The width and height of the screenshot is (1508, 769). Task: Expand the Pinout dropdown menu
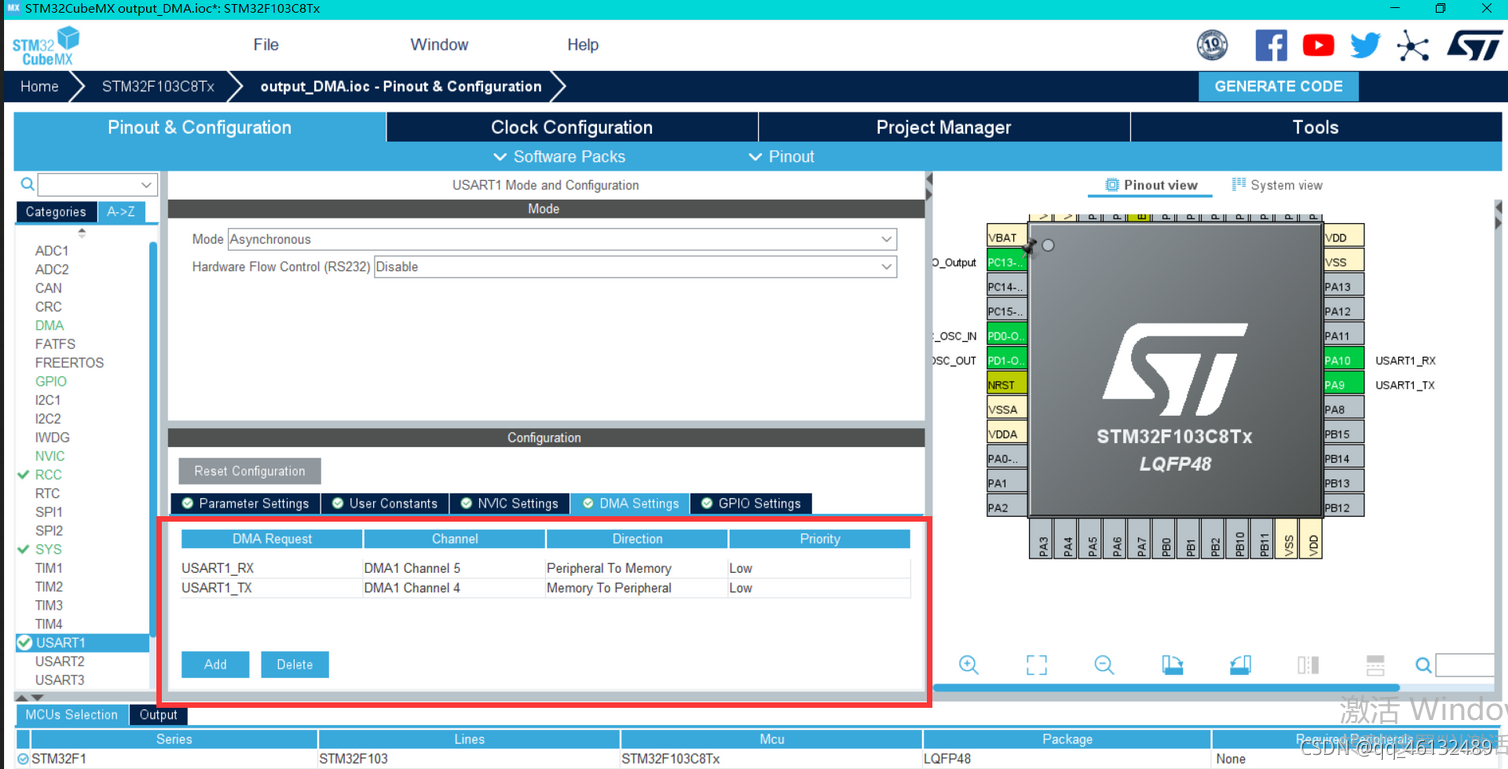point(782,157)
